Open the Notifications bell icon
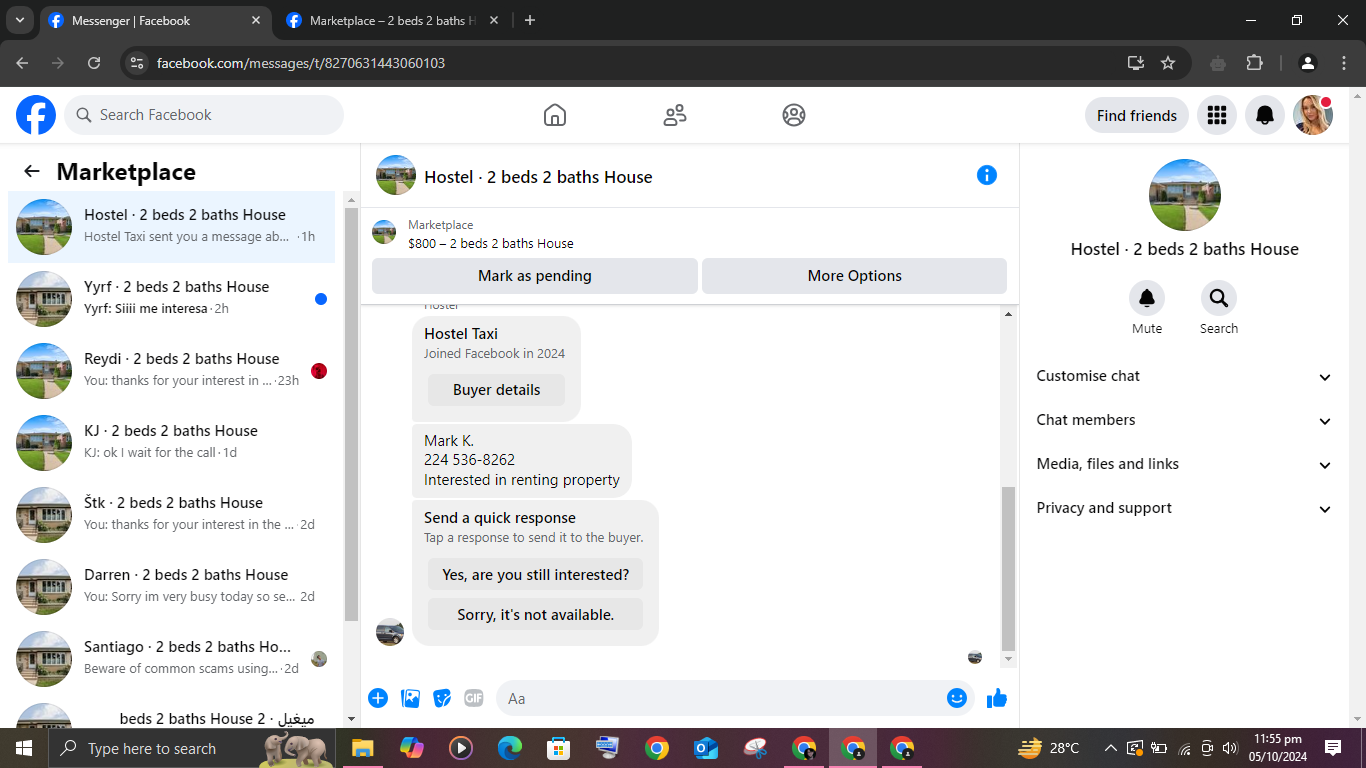1366x768 pixels. click(x=1265, y=115)
